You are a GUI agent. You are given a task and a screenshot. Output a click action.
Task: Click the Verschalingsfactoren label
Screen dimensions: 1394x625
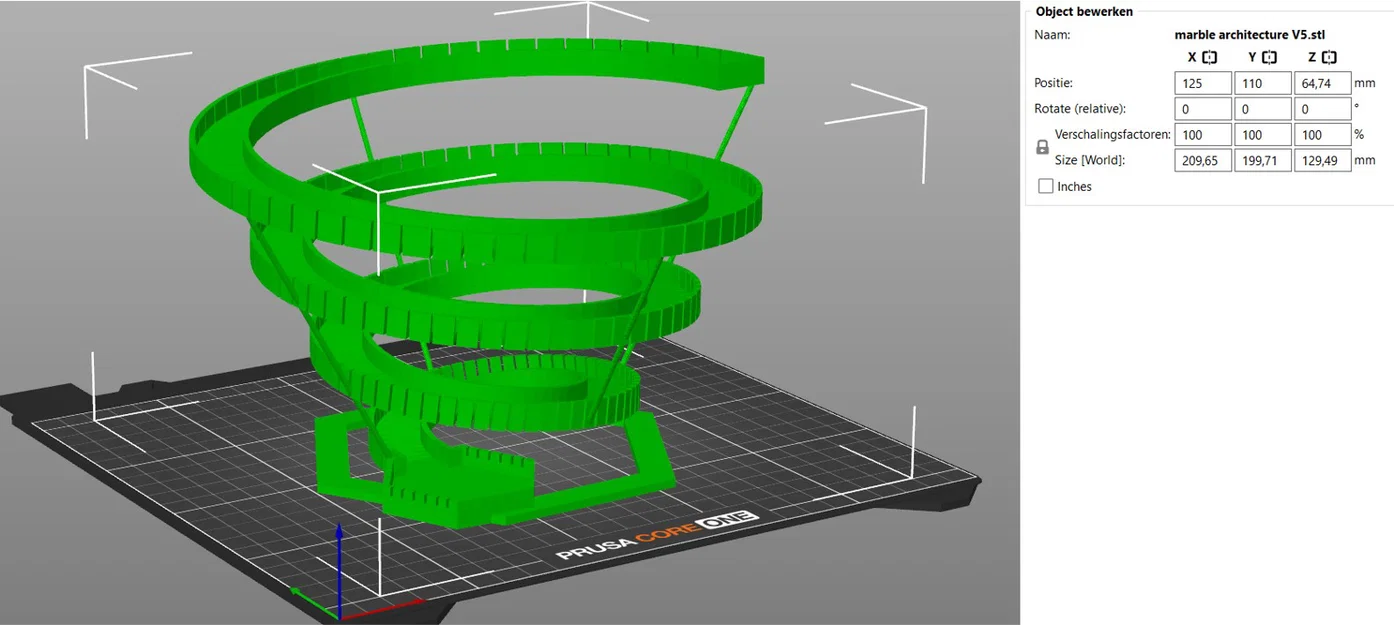click(1113, 135)
